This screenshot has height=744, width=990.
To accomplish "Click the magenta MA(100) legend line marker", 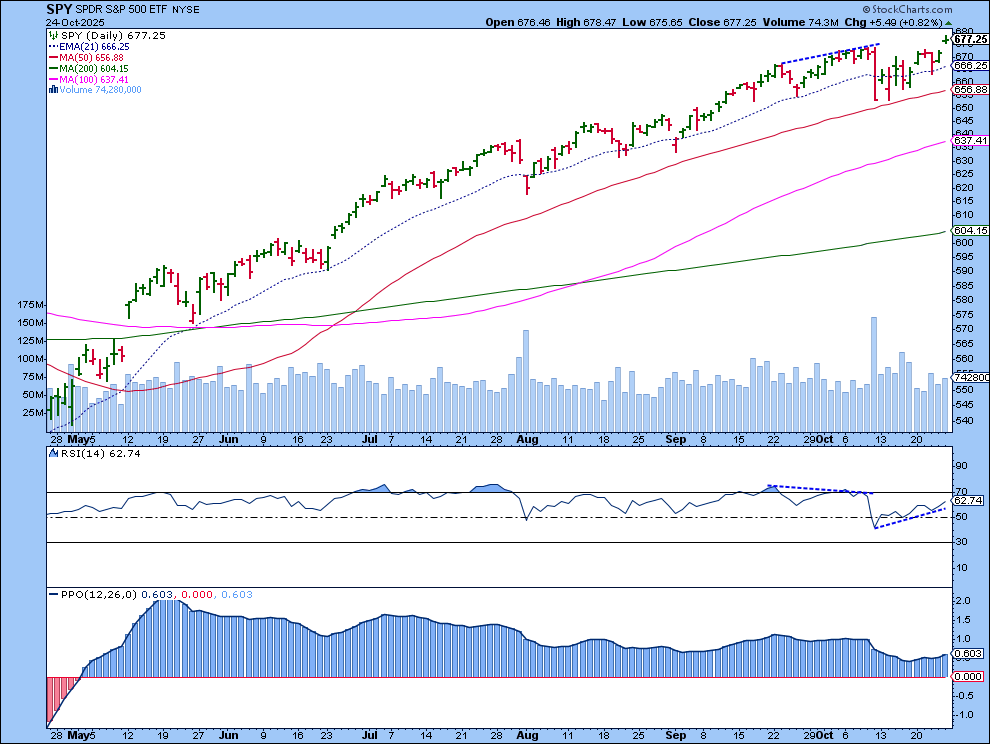I will tap(52, 79).
